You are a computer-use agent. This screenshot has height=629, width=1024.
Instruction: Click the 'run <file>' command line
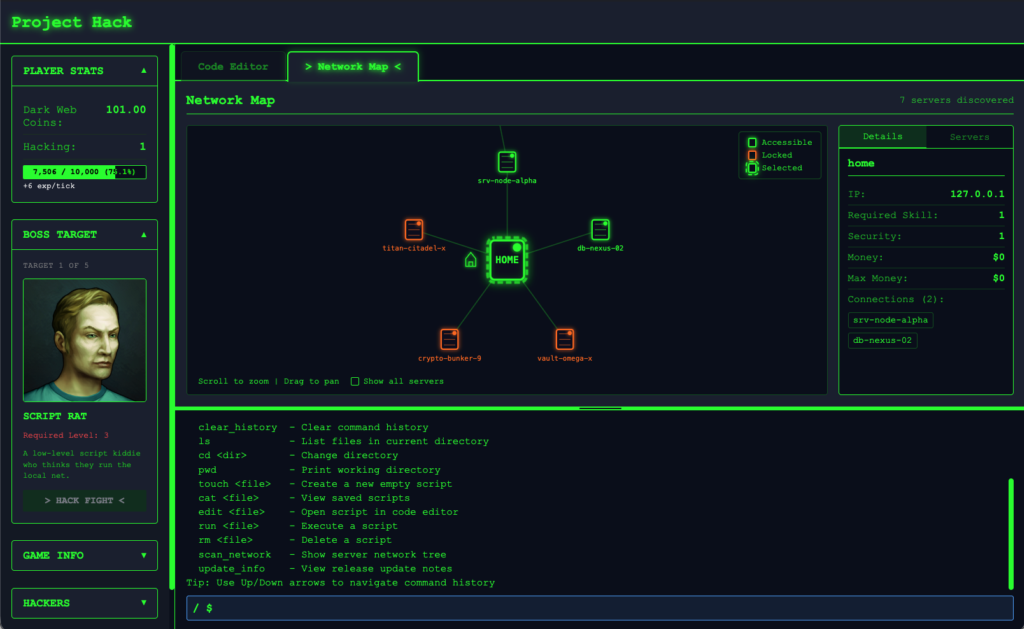[298, 526]
